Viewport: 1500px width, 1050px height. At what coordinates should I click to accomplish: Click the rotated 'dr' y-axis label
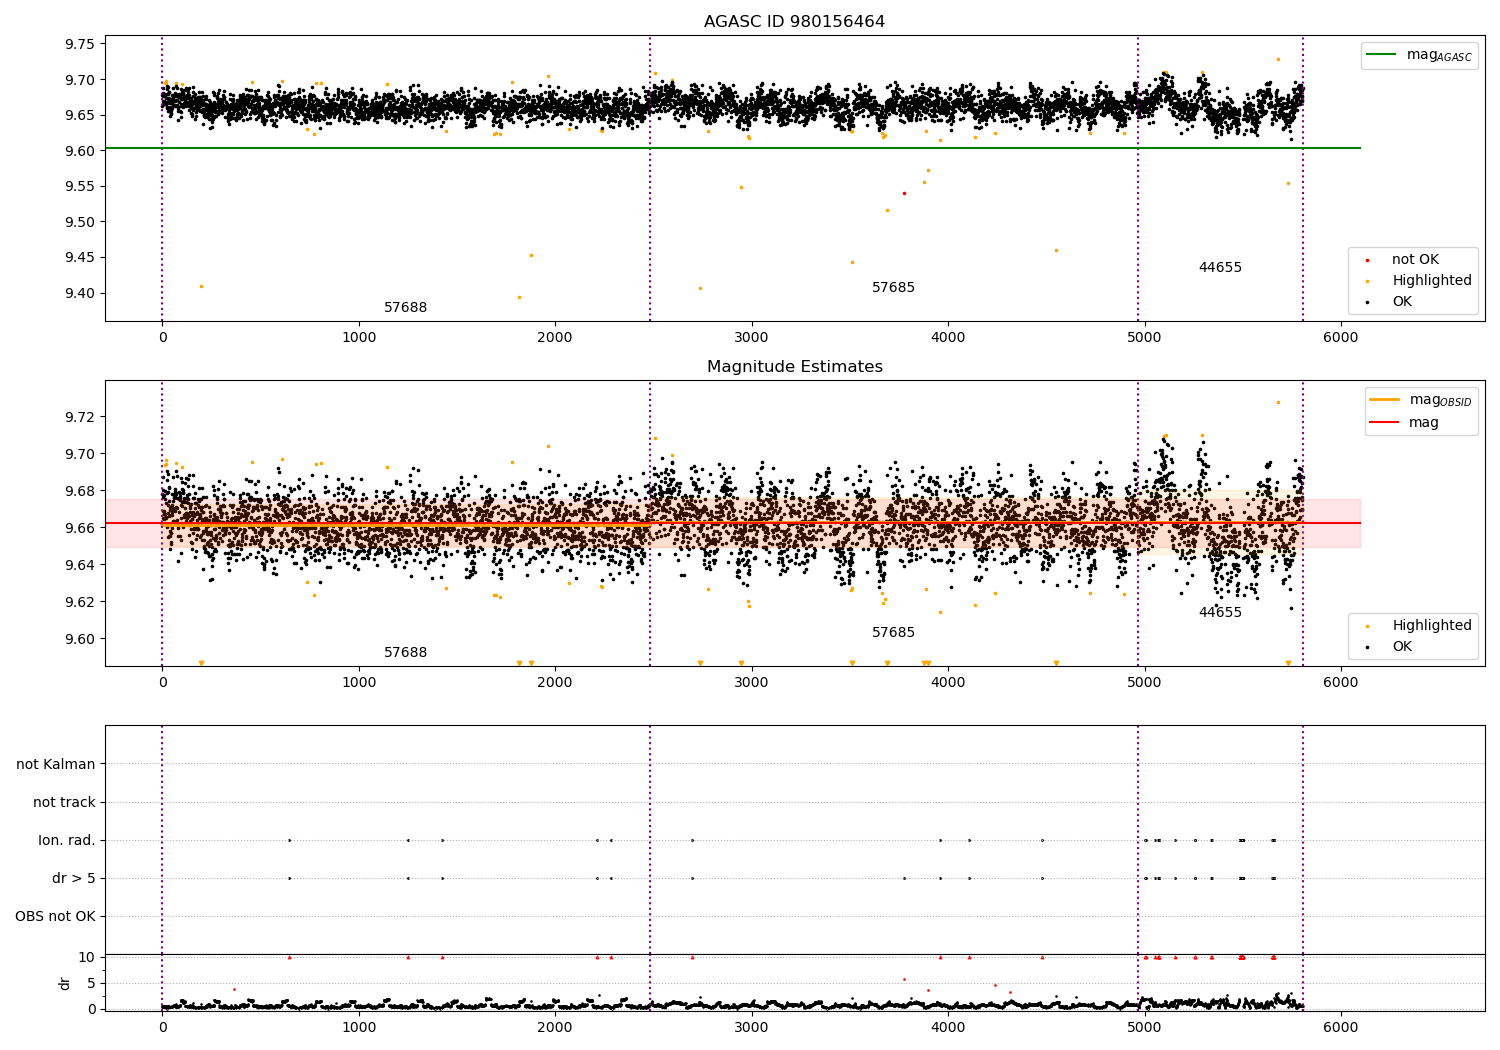click(x=65, y=984)
